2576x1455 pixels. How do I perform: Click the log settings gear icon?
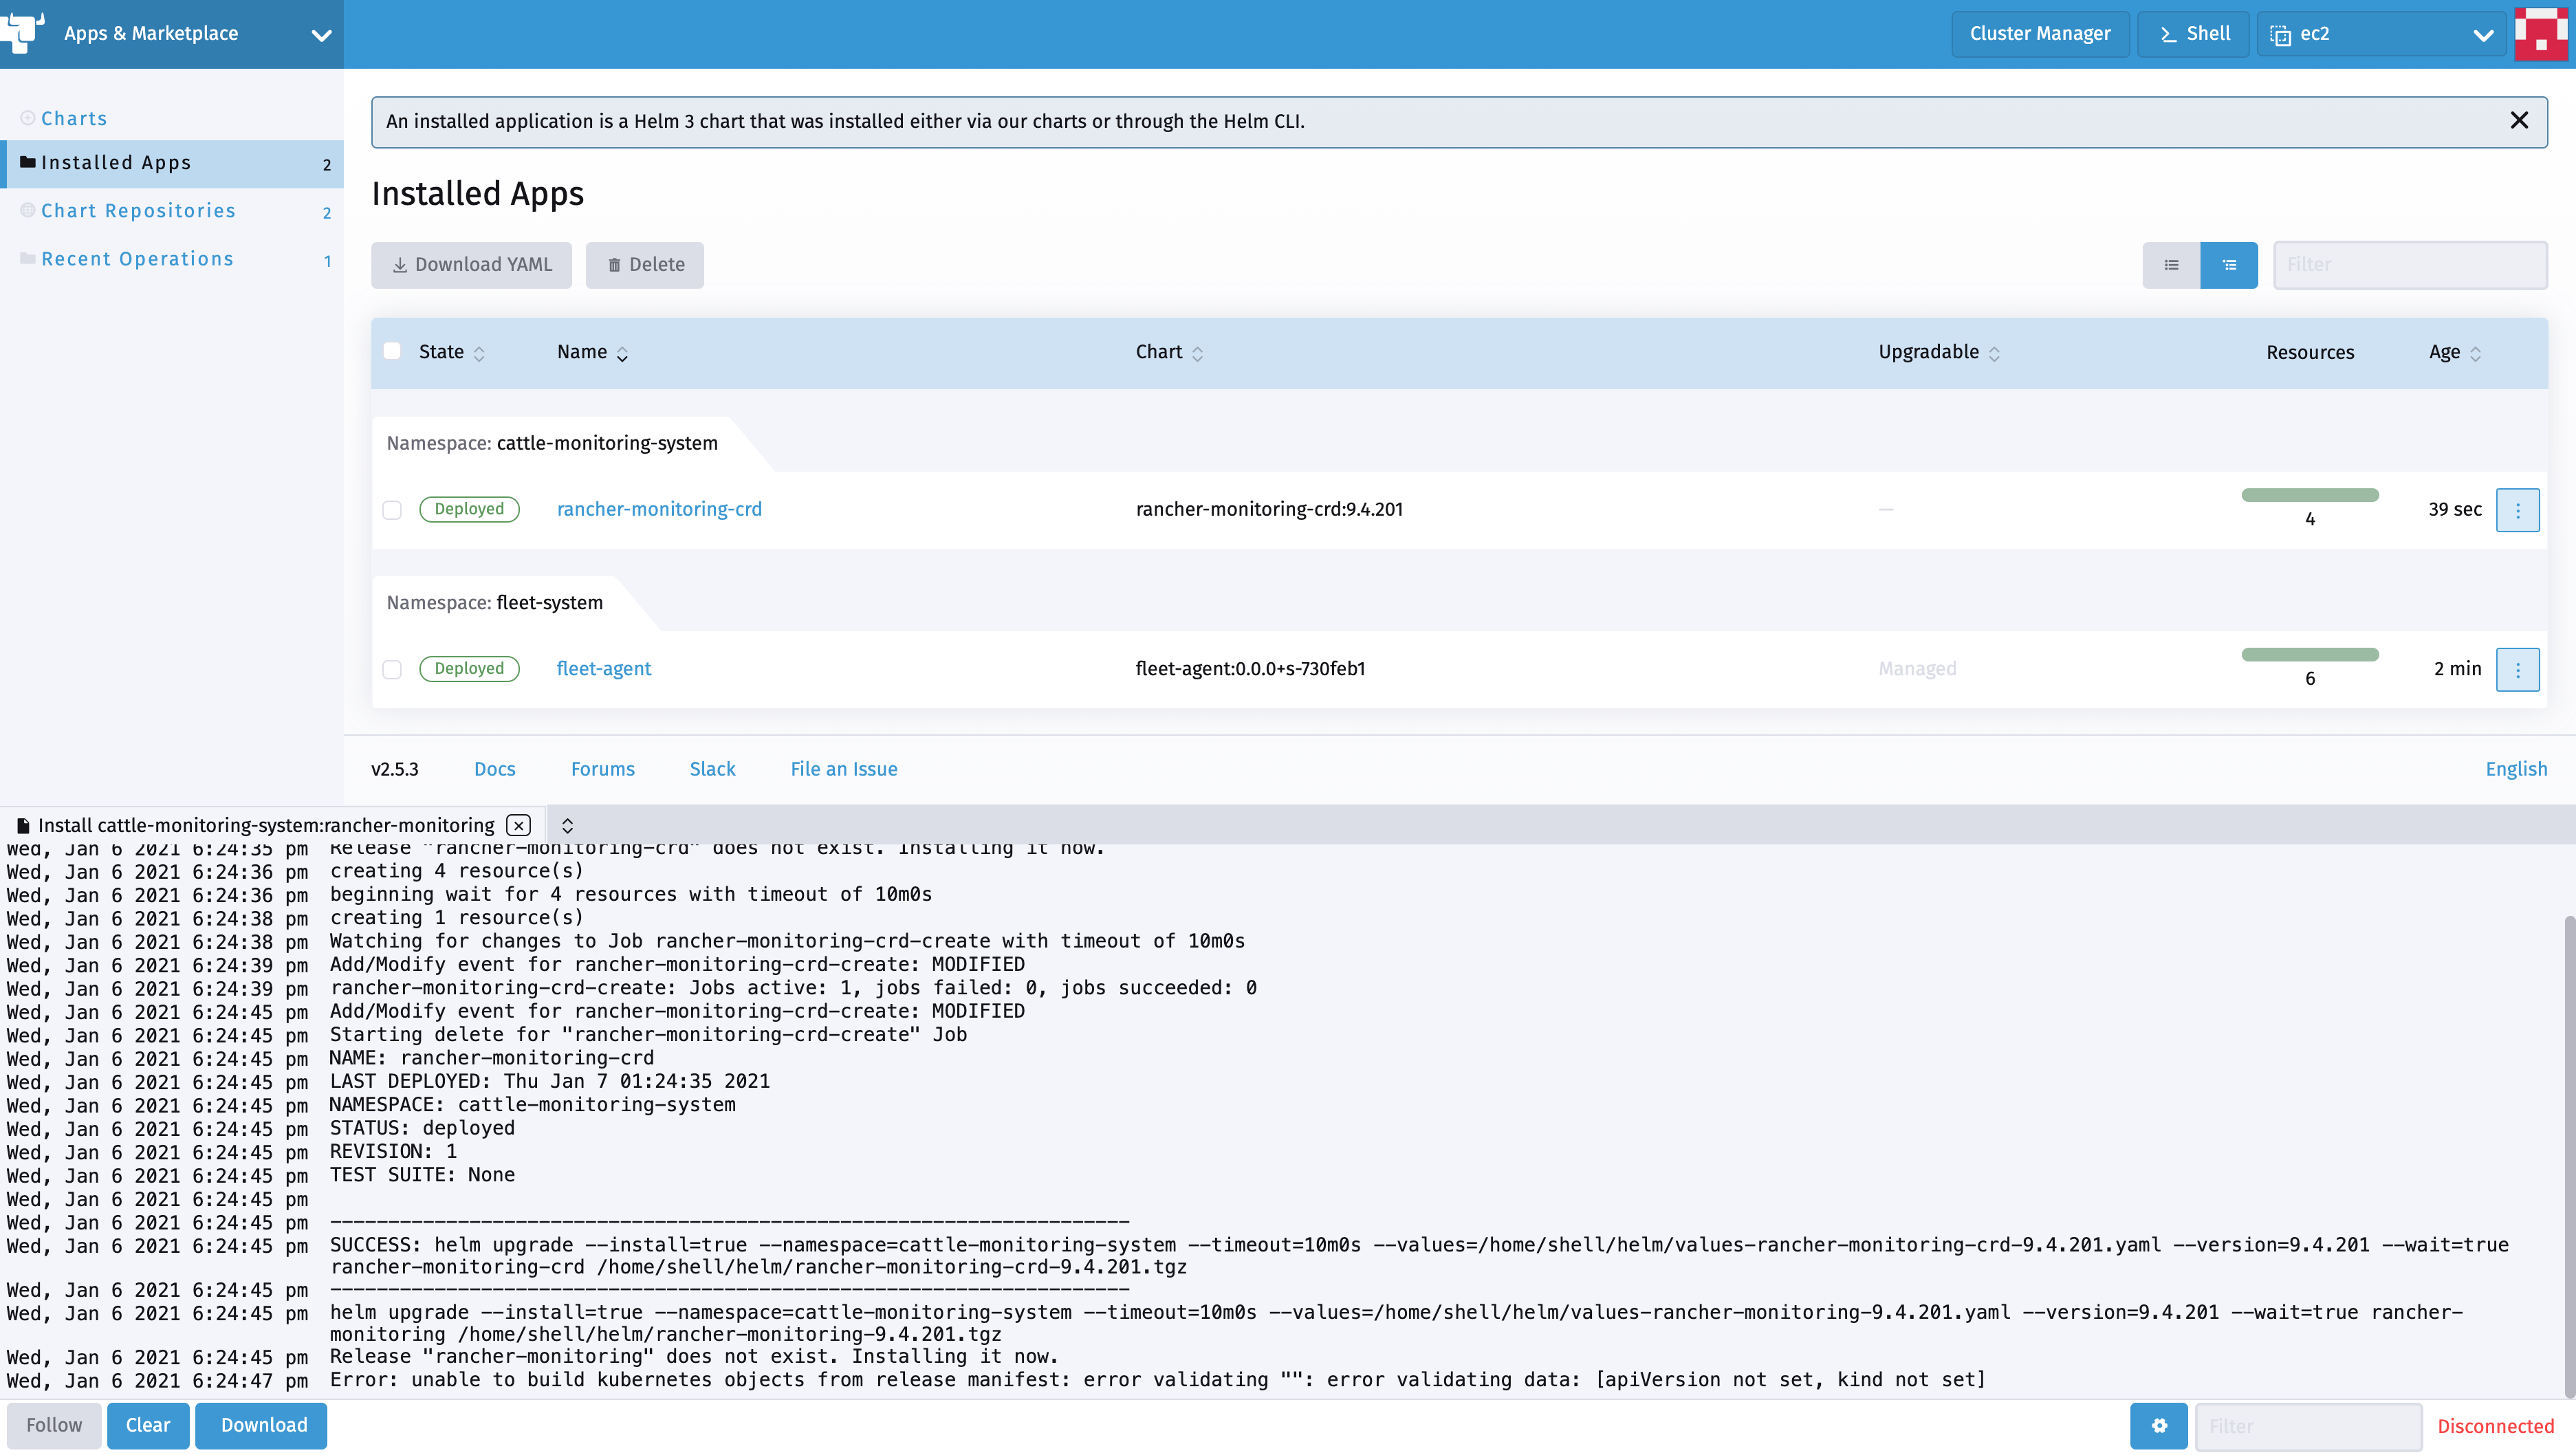pos(2159,1426)
